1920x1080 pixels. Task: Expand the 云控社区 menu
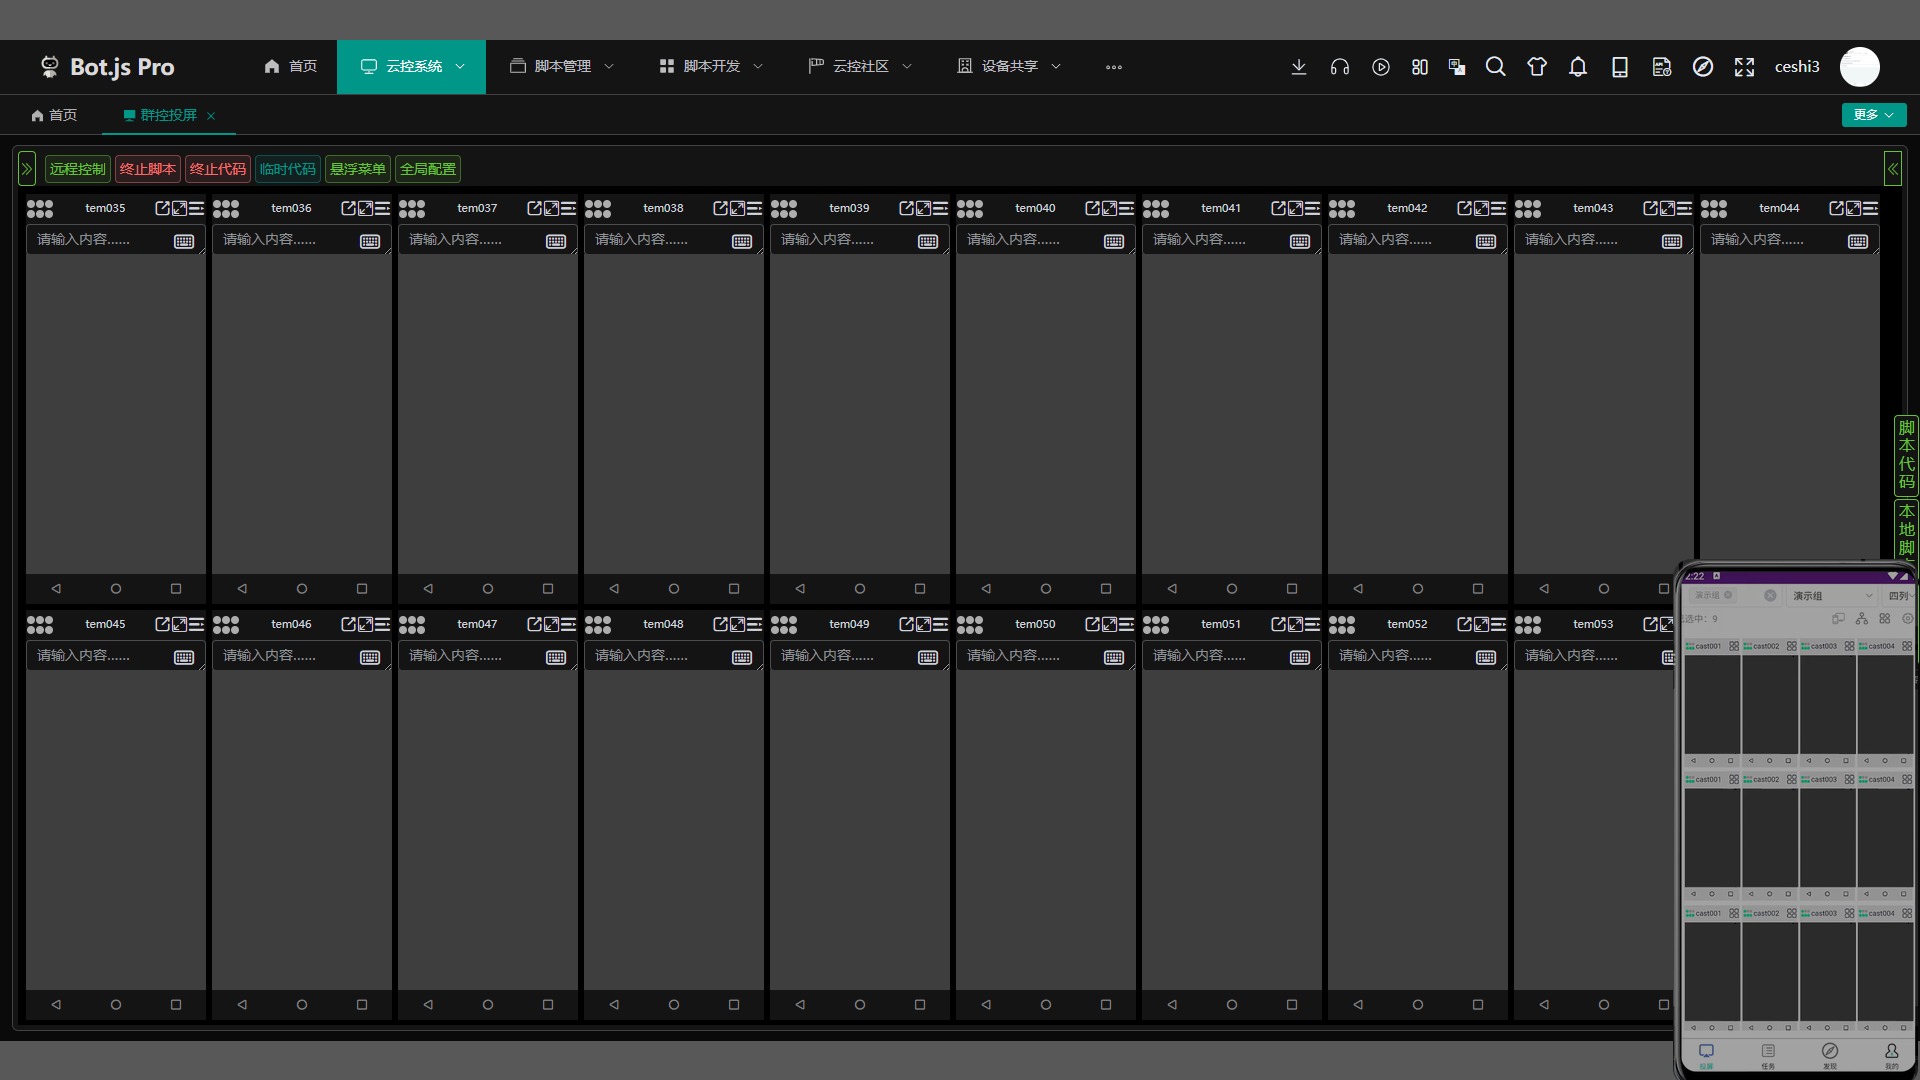click(x=860, y=67)
